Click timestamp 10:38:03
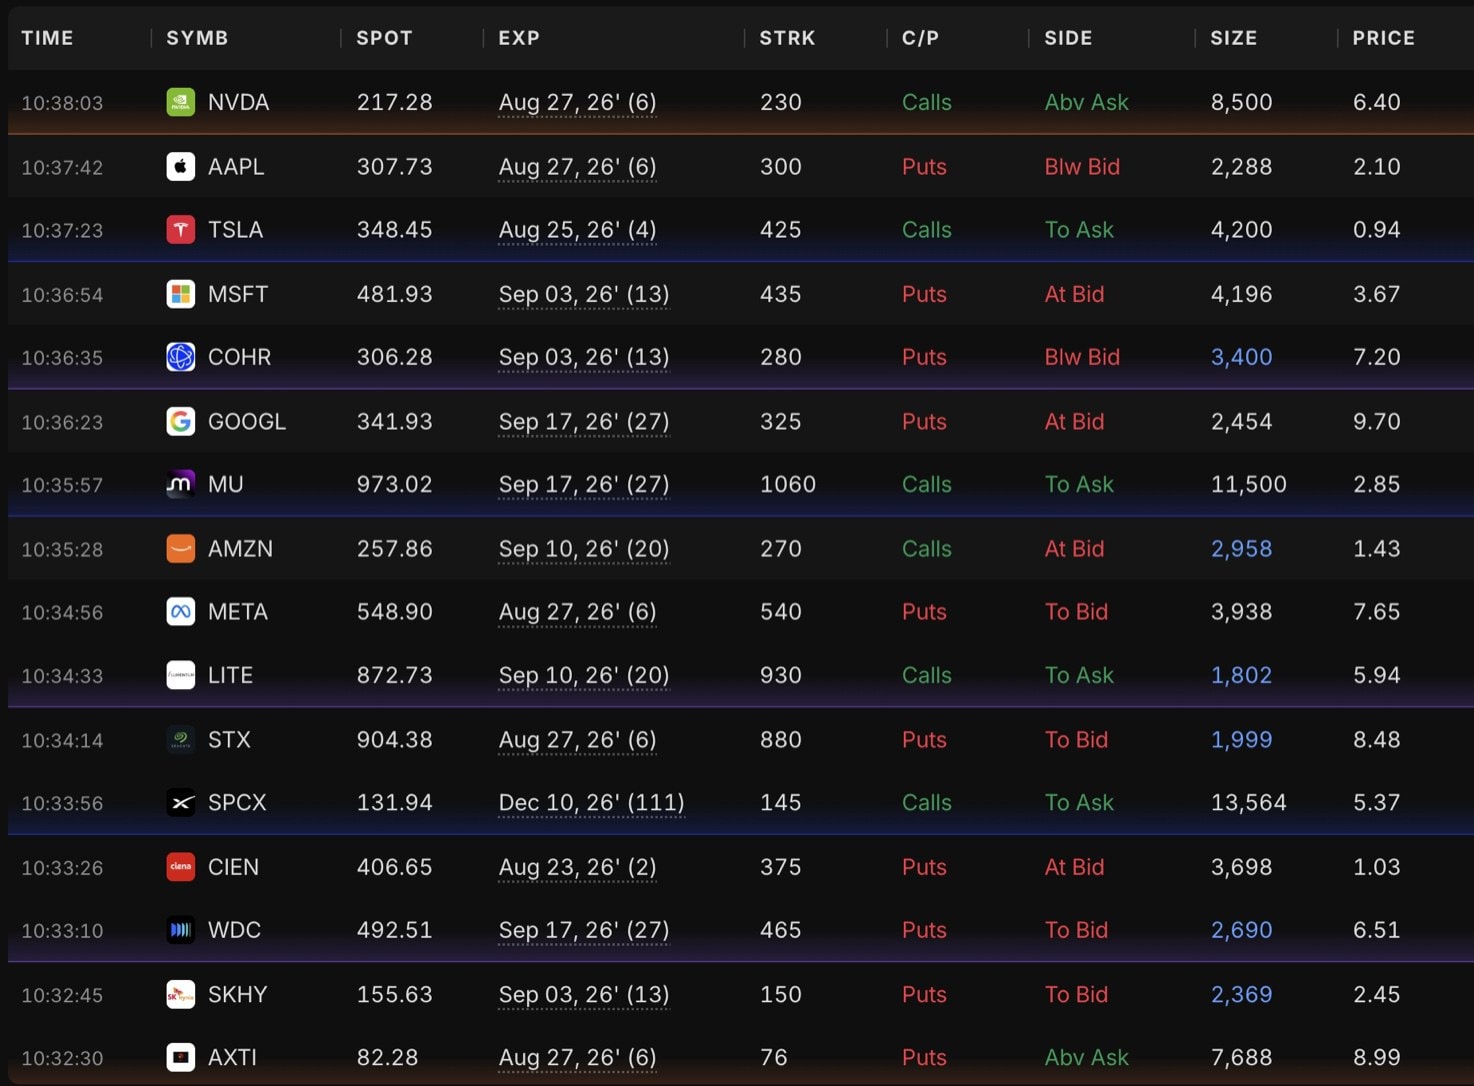This screenshot has height=1086, width=1474. (x=62, y=103)
